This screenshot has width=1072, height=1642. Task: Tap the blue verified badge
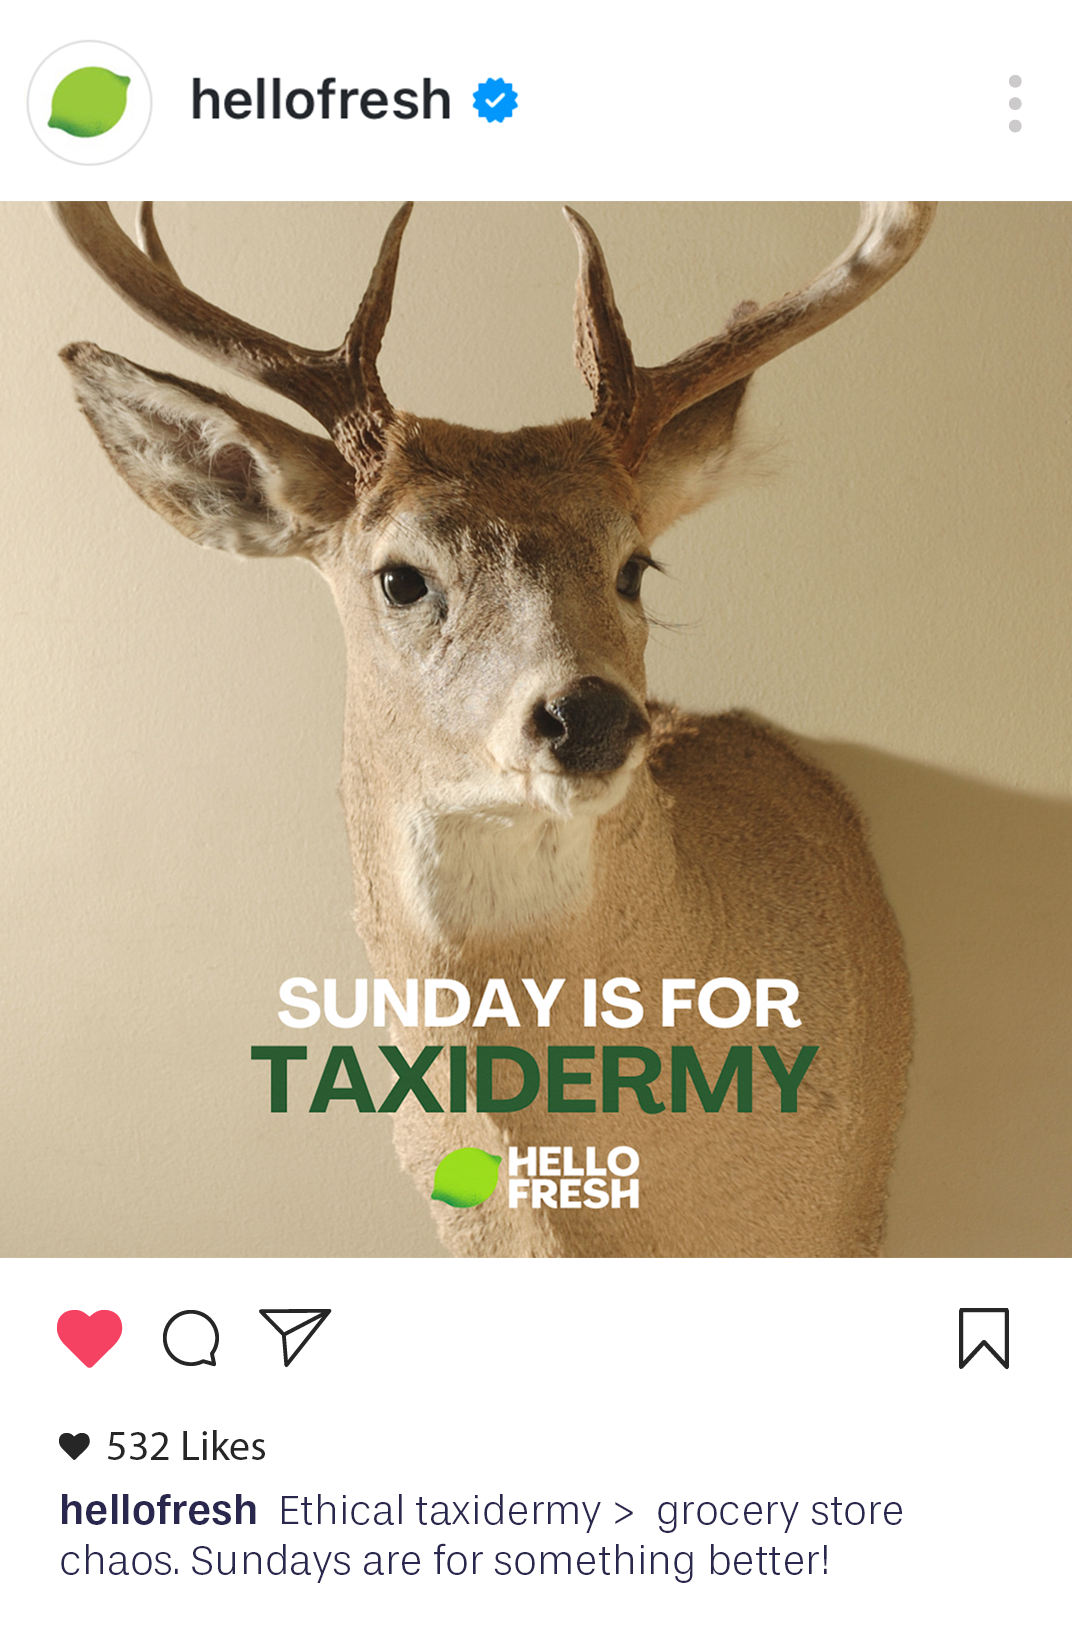coord(495,101)
